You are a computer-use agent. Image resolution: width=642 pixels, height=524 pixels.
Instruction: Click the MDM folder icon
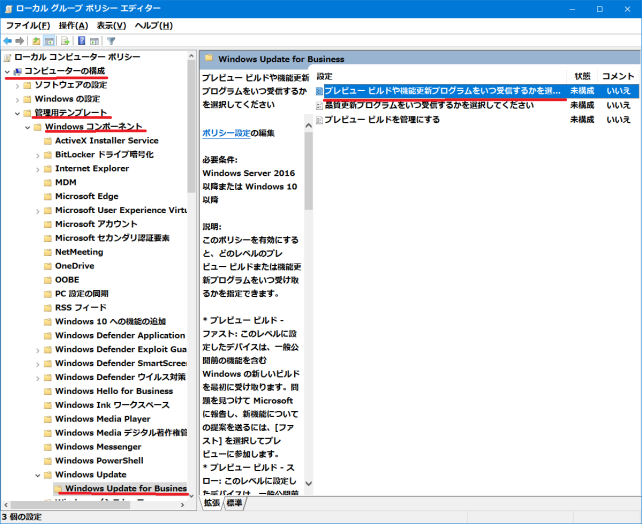pyautogui.click(x=48, y=183)
